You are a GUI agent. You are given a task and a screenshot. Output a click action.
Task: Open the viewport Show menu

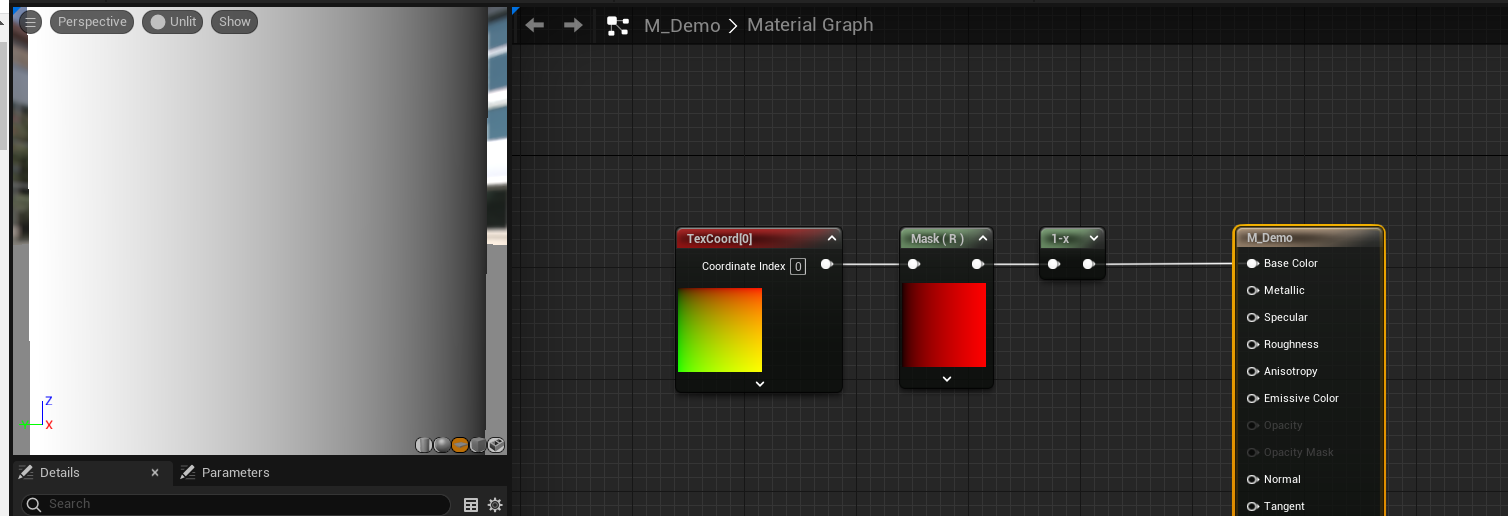(x=235, y=22)
